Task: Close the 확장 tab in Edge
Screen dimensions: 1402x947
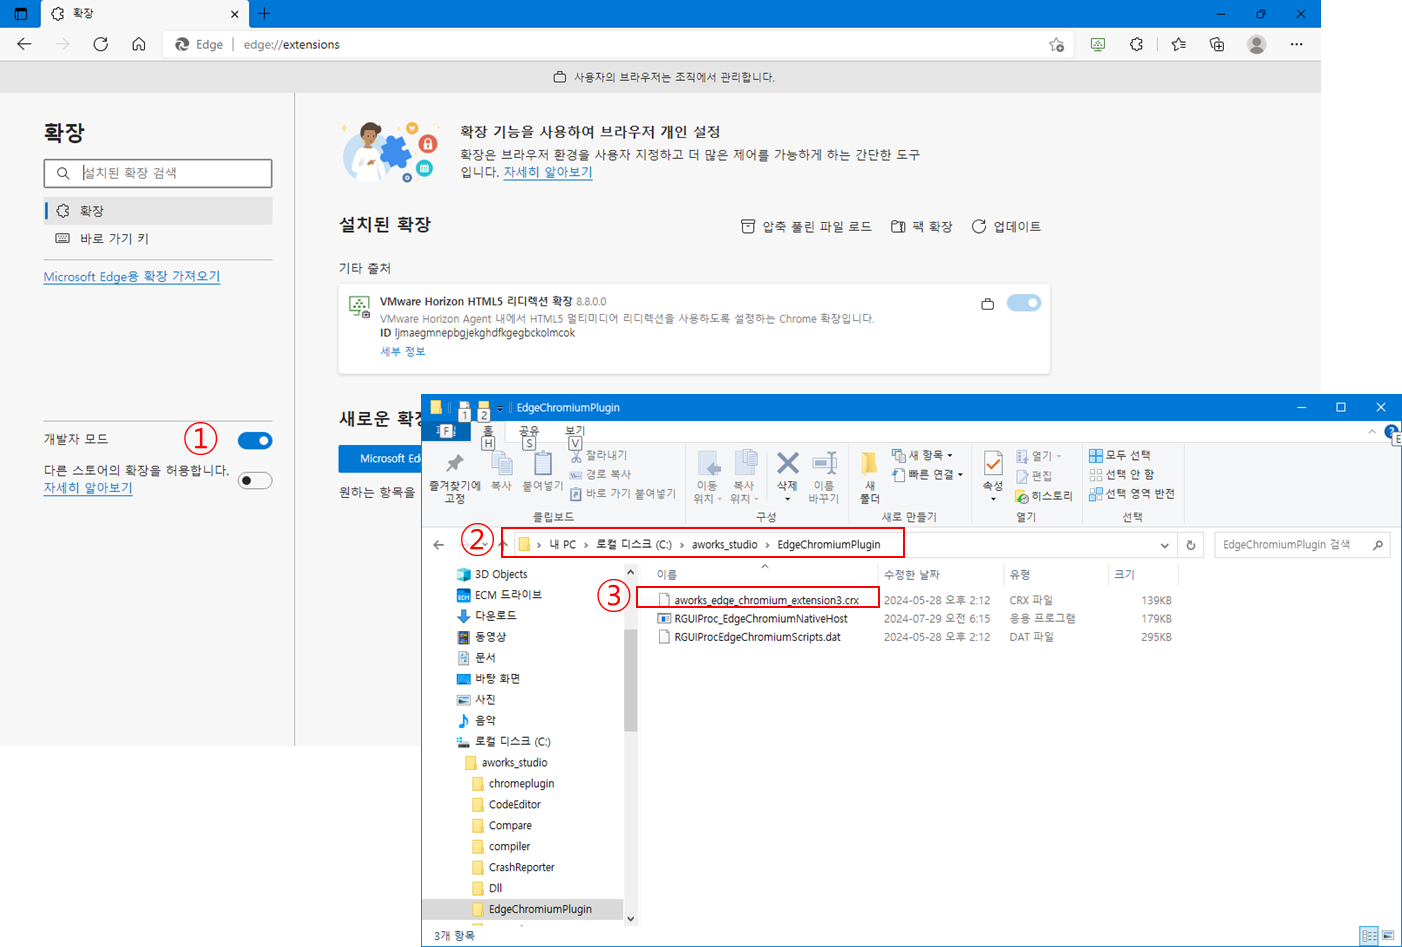Action: click(x=234, y=14)
